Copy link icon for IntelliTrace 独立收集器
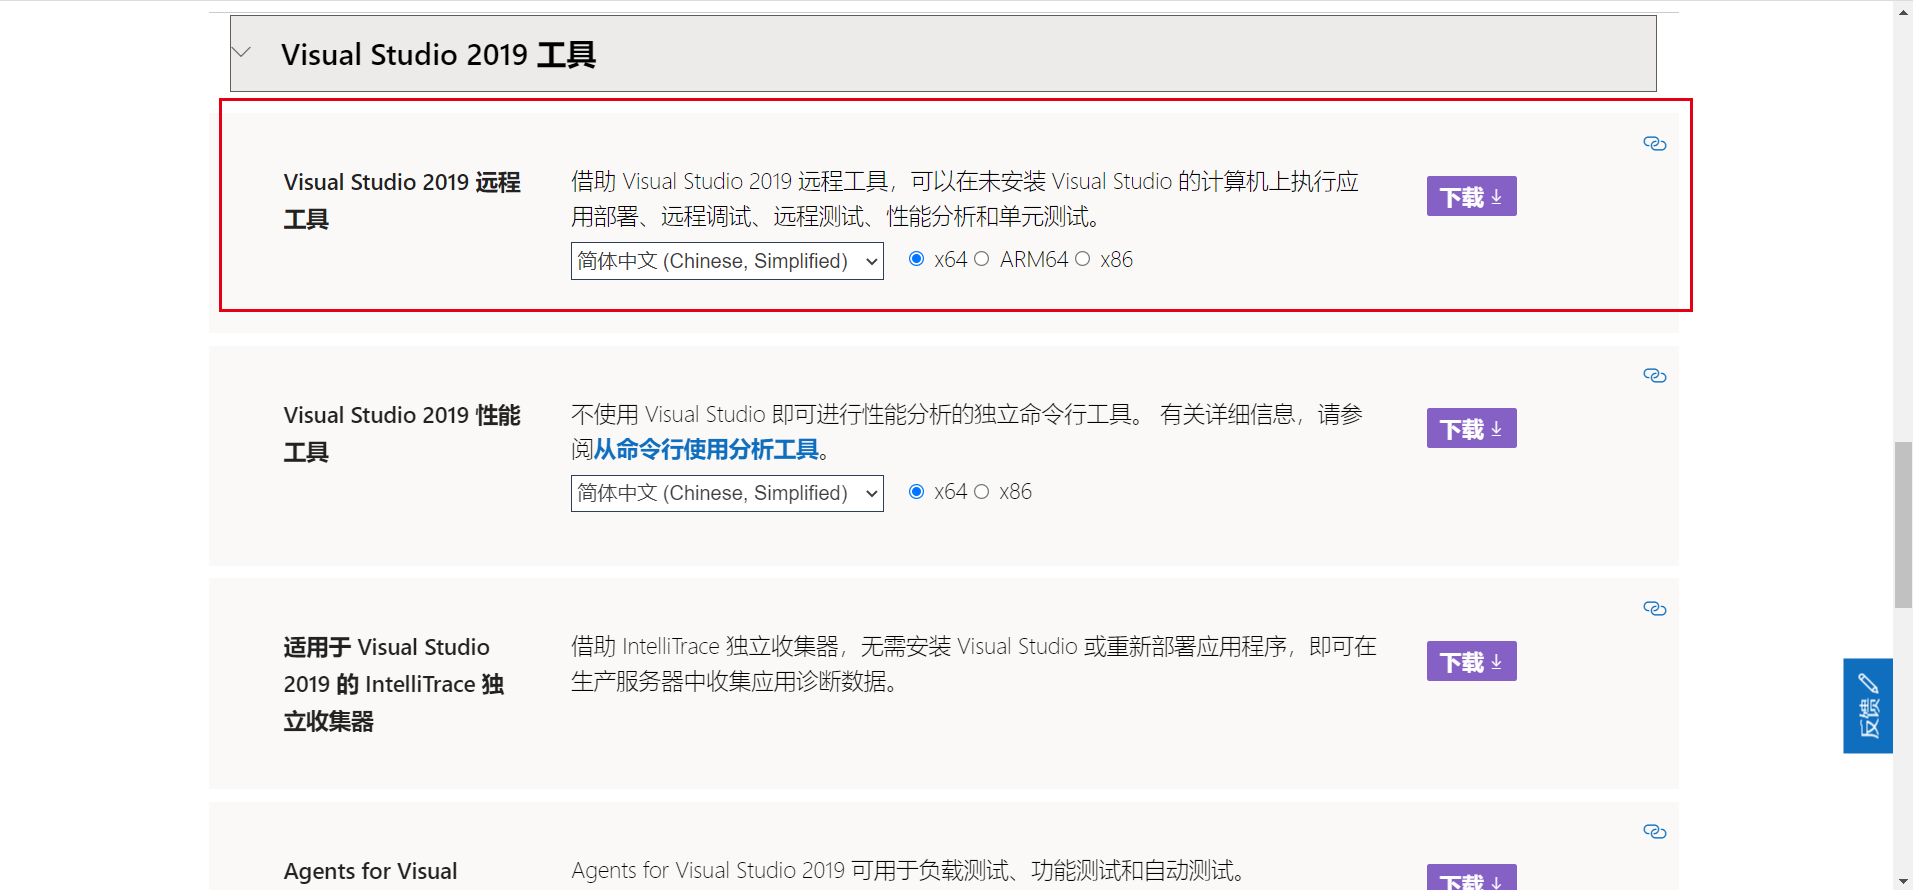Image resolution: width=1913 pixels, height=890 pixels. pyautogui.click(x=1654, y=608)
